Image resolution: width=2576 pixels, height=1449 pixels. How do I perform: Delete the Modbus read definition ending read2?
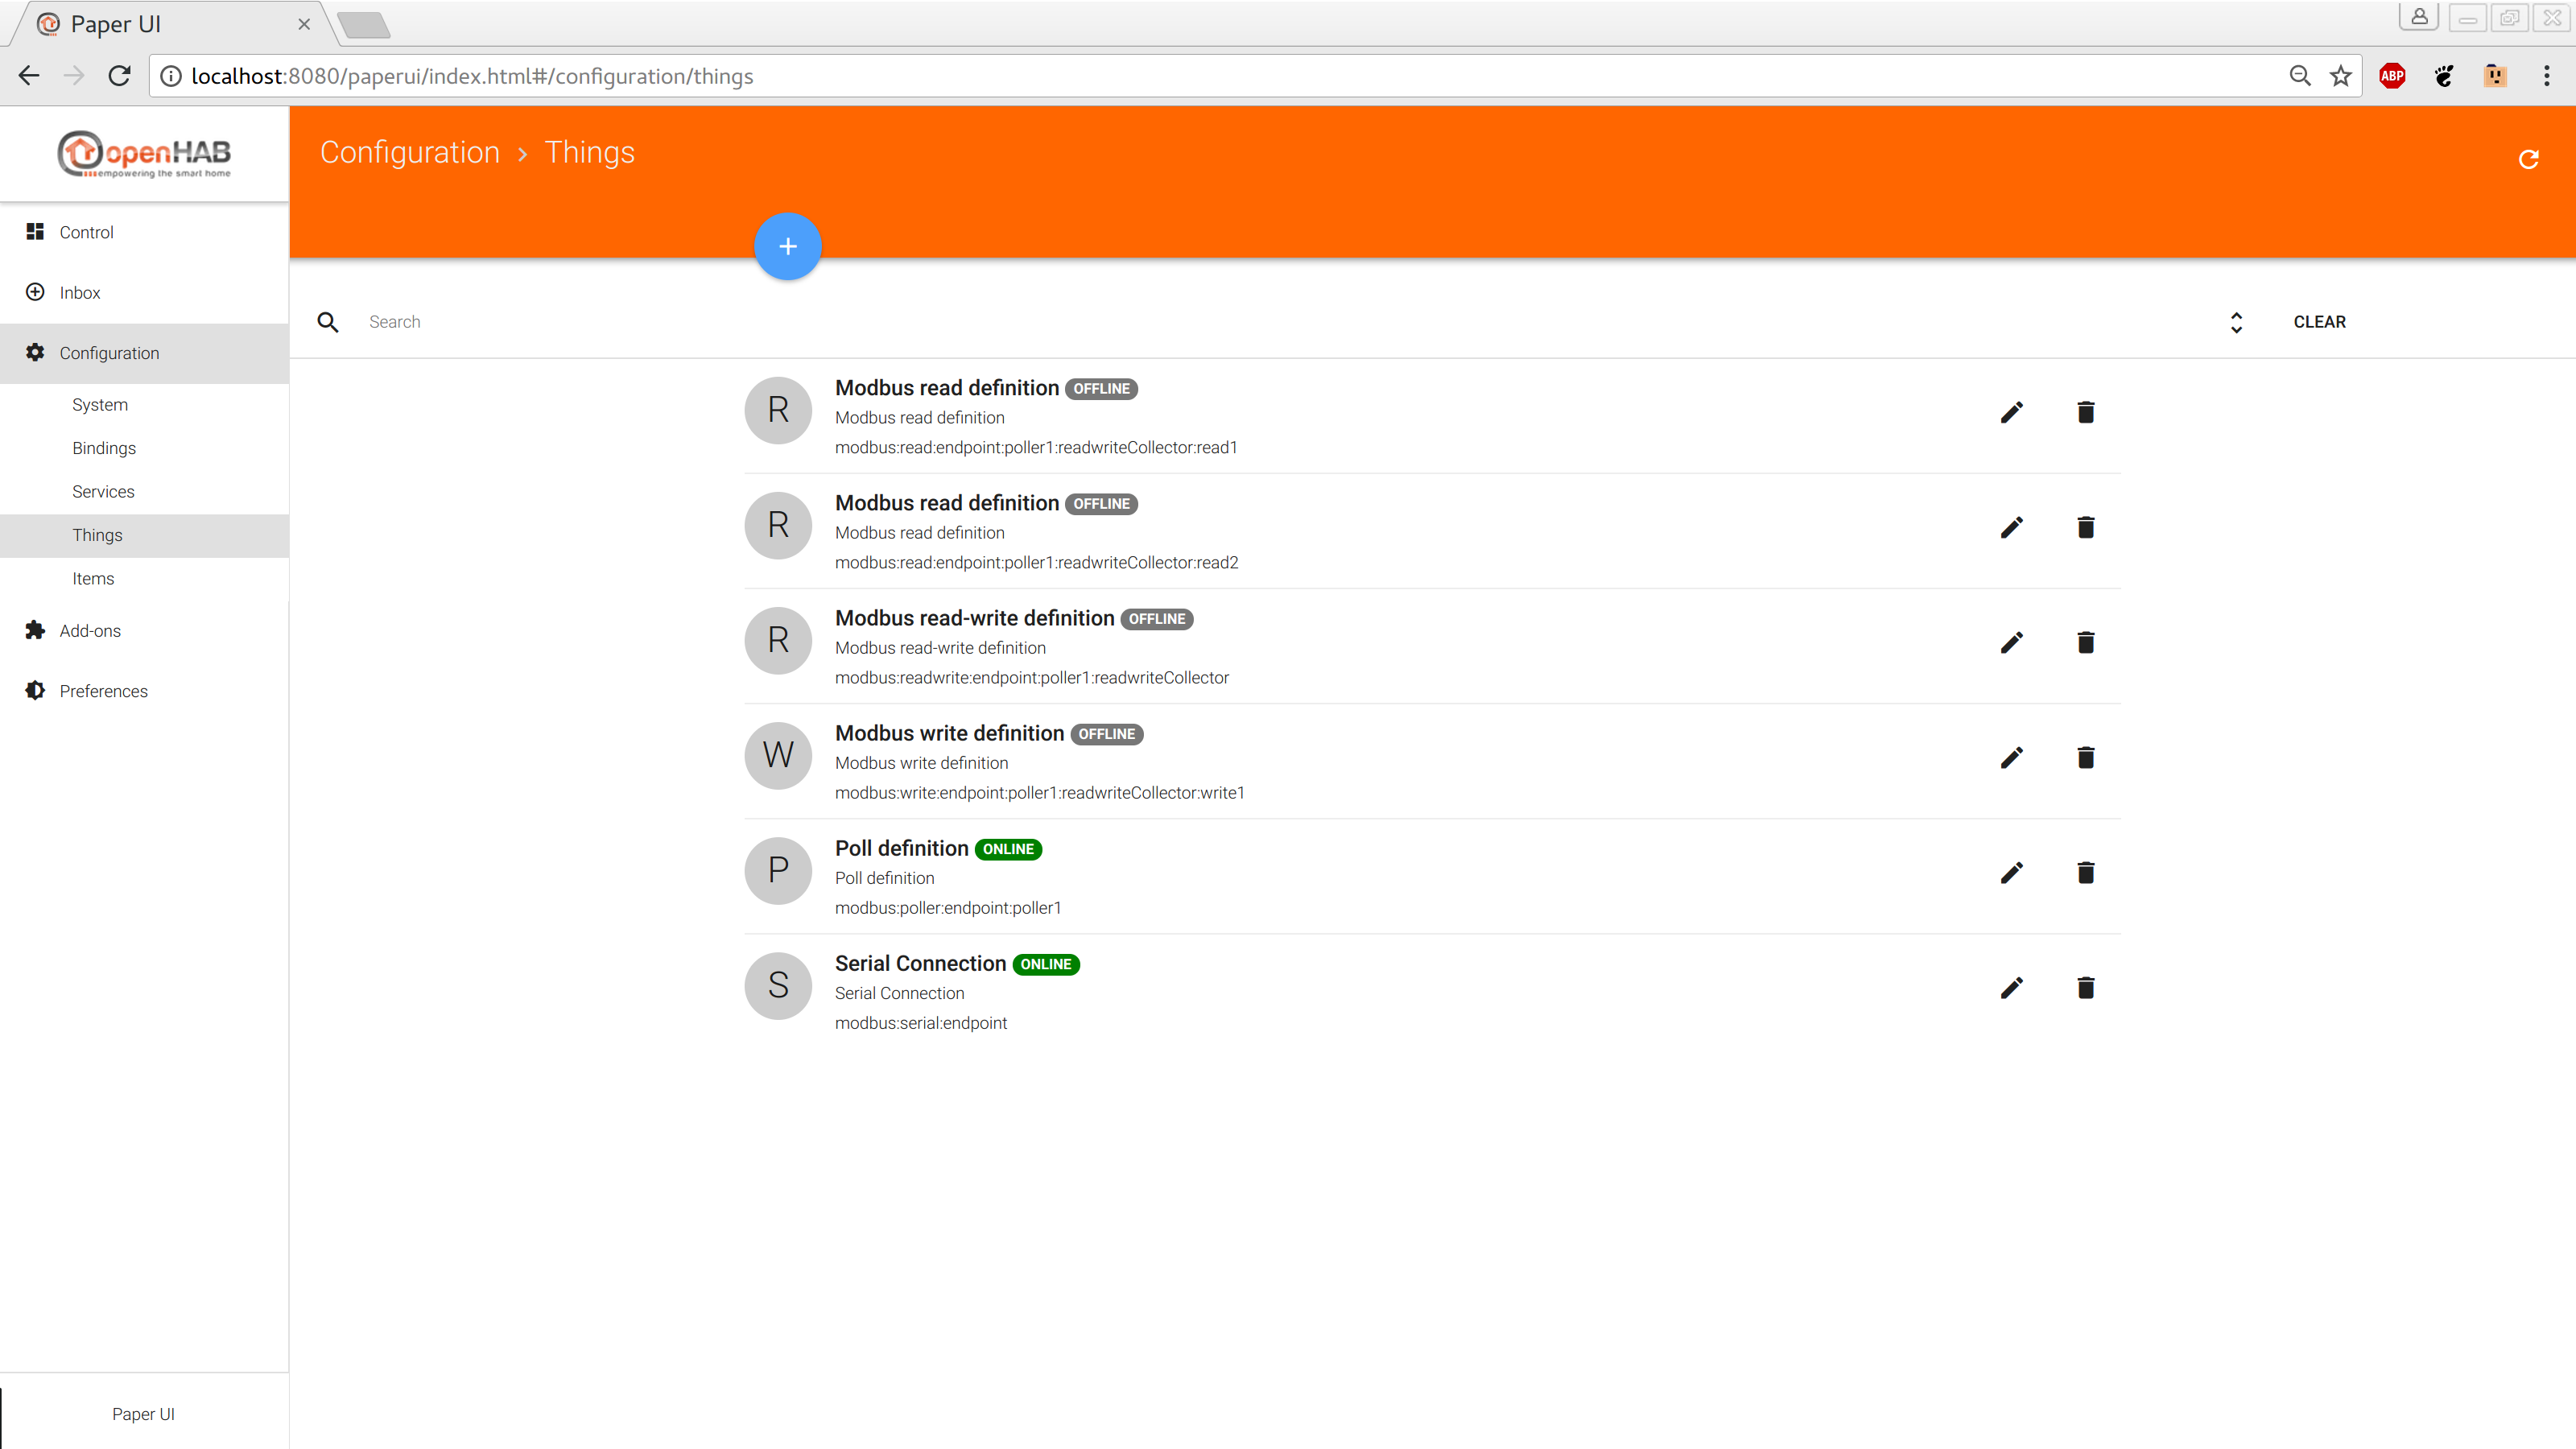(2085, 528)
